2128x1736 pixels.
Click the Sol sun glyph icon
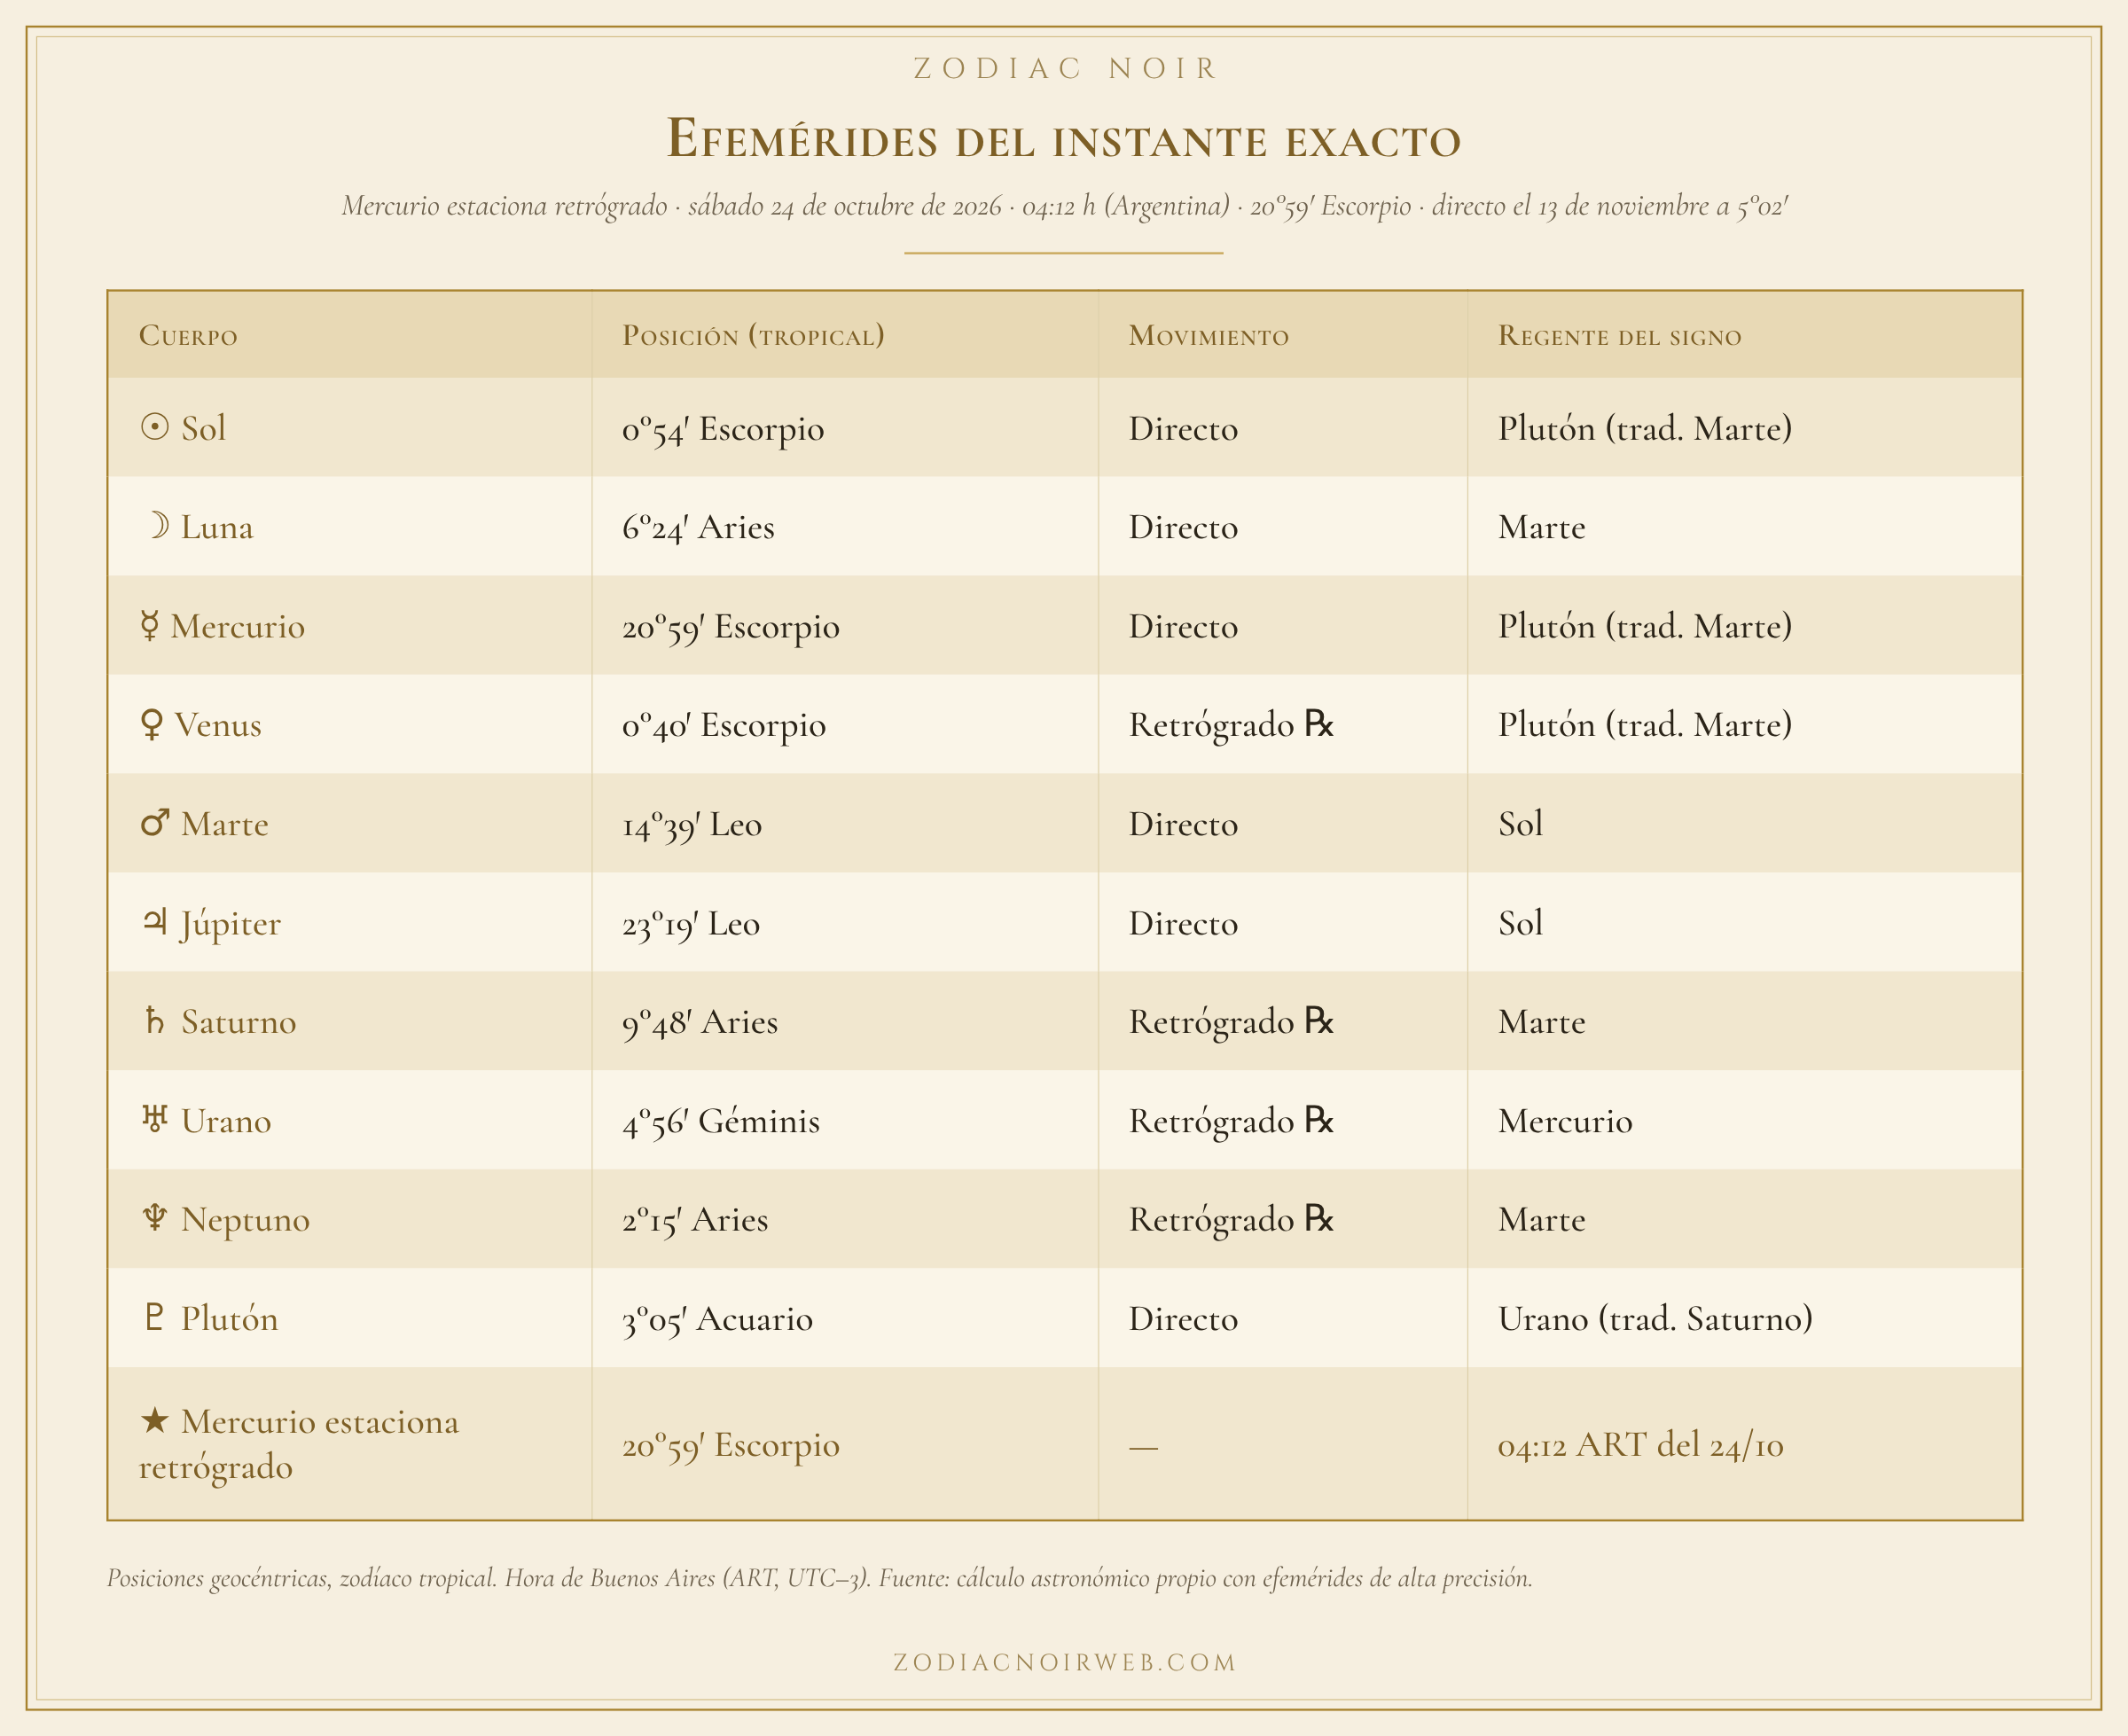tap(154, 428)
